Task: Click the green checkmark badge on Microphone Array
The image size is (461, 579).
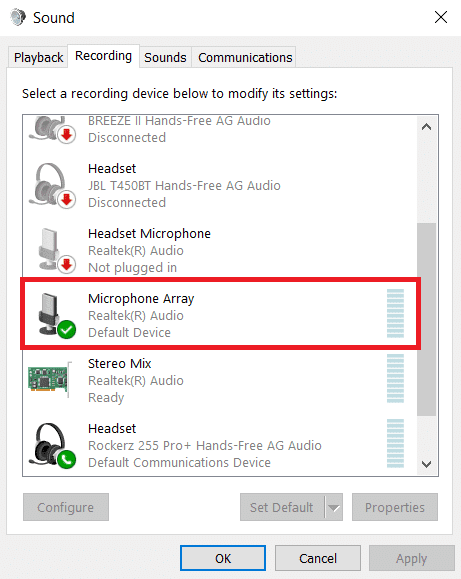Action: click(x=66, y=329)
